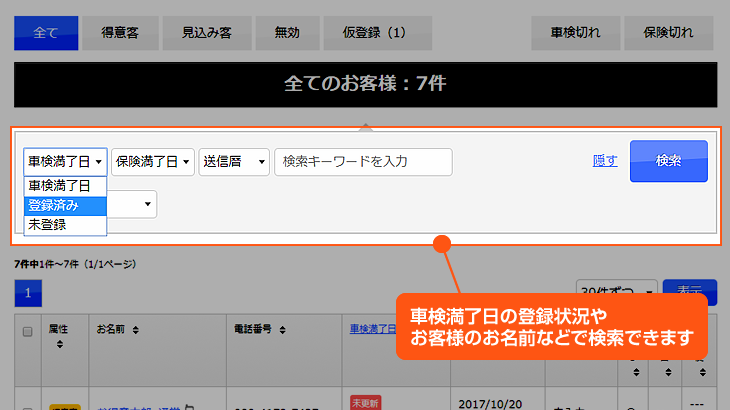Click the search keyword input field
Viewport: 730px width, 410px height.
[x=363, y=161]
